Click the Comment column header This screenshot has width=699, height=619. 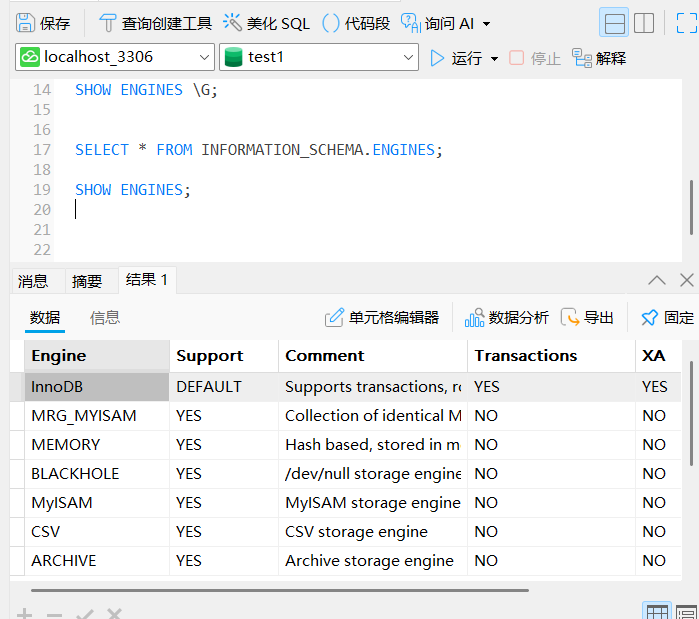373,356
